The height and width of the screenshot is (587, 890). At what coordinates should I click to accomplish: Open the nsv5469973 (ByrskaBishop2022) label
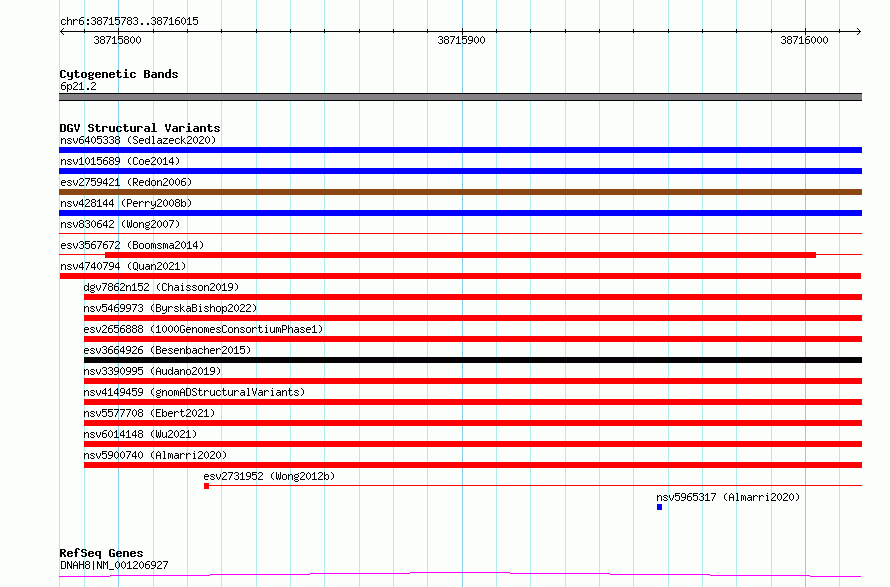(170, 308)
